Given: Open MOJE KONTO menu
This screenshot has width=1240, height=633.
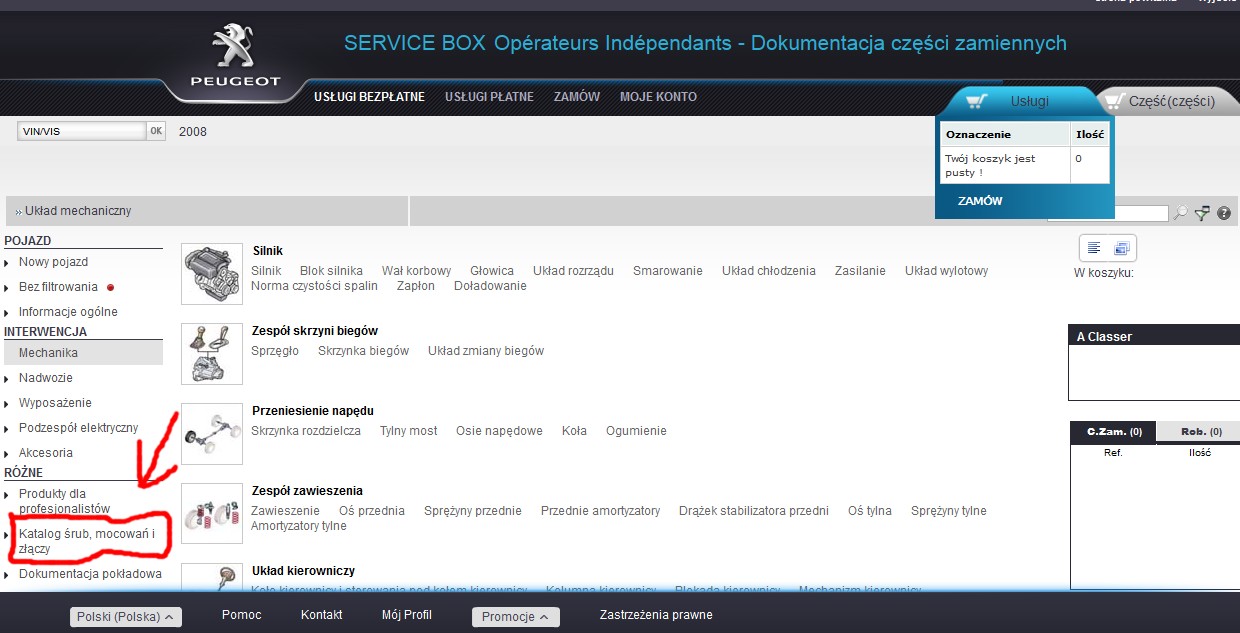Looking at the screenshot, I should tap(658, 97).
